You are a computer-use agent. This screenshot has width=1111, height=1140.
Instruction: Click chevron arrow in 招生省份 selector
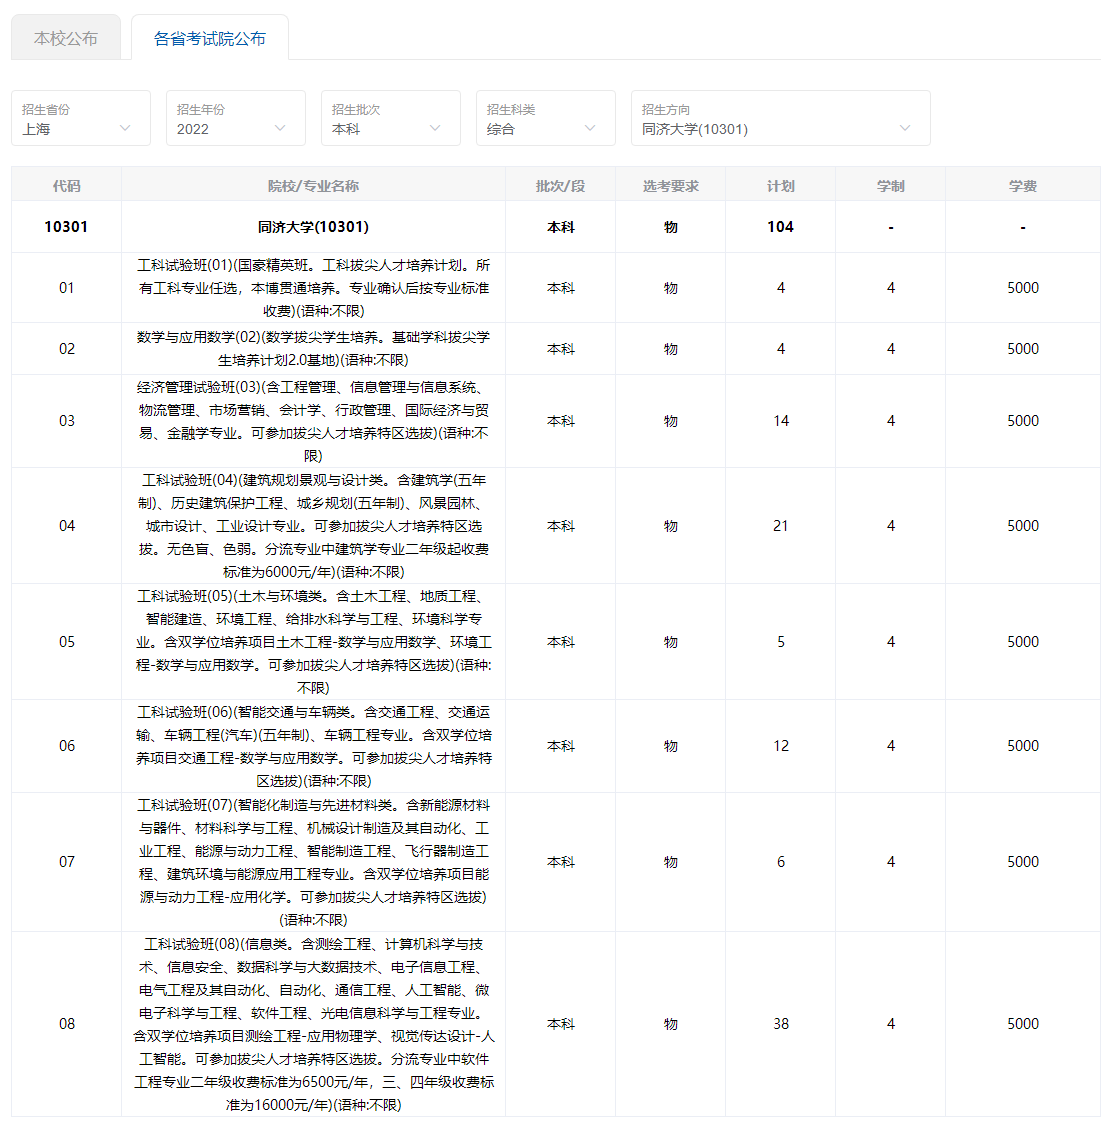click(125, 128)
